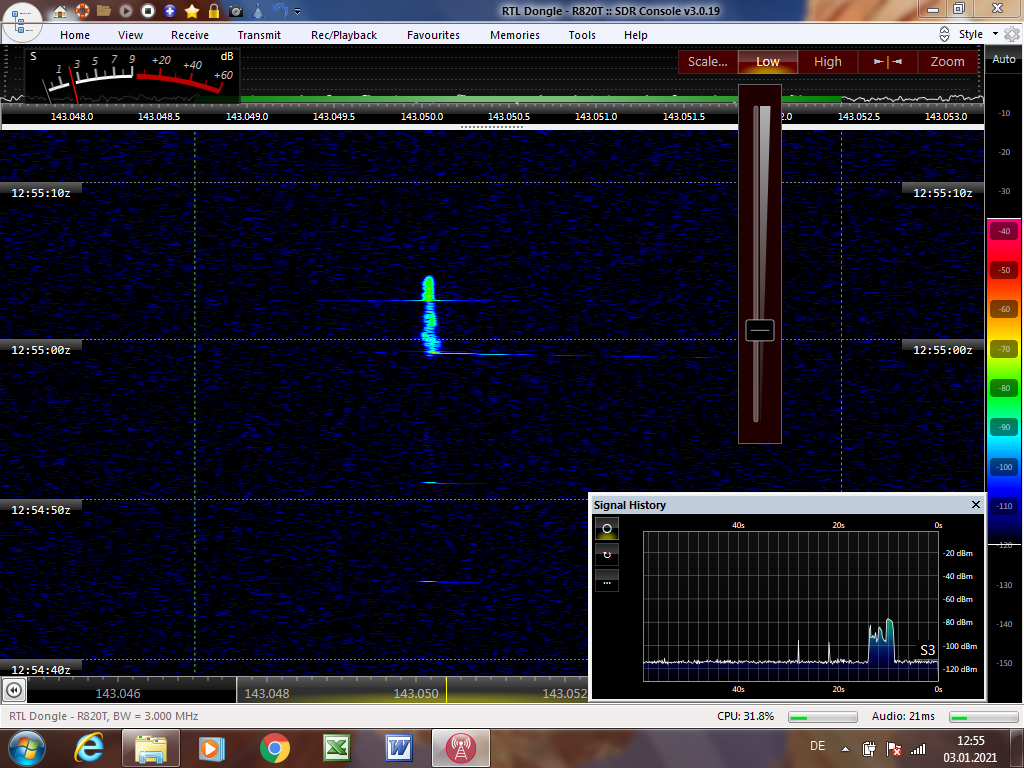Select SDR Console antenna icon in taskbar
This screenshot has width=1024, height=768.
[460, 748]
